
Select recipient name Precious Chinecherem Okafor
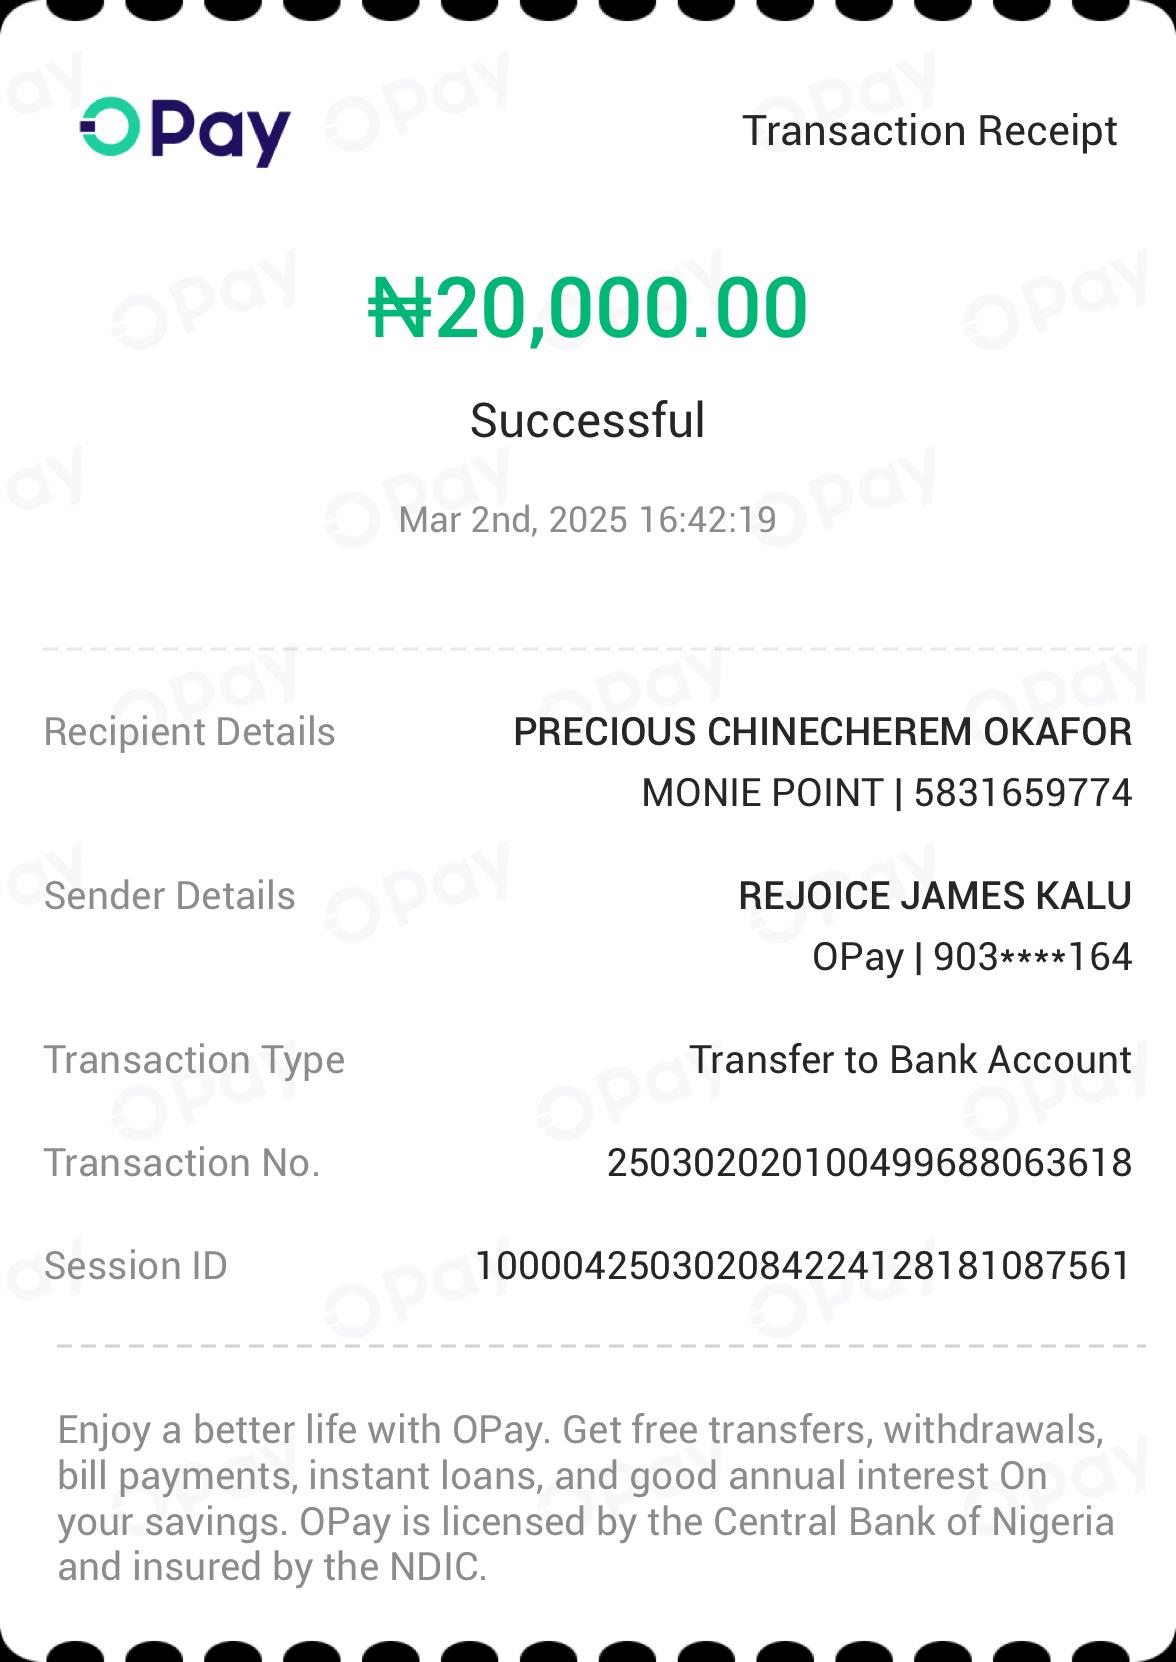coord(822,732)
